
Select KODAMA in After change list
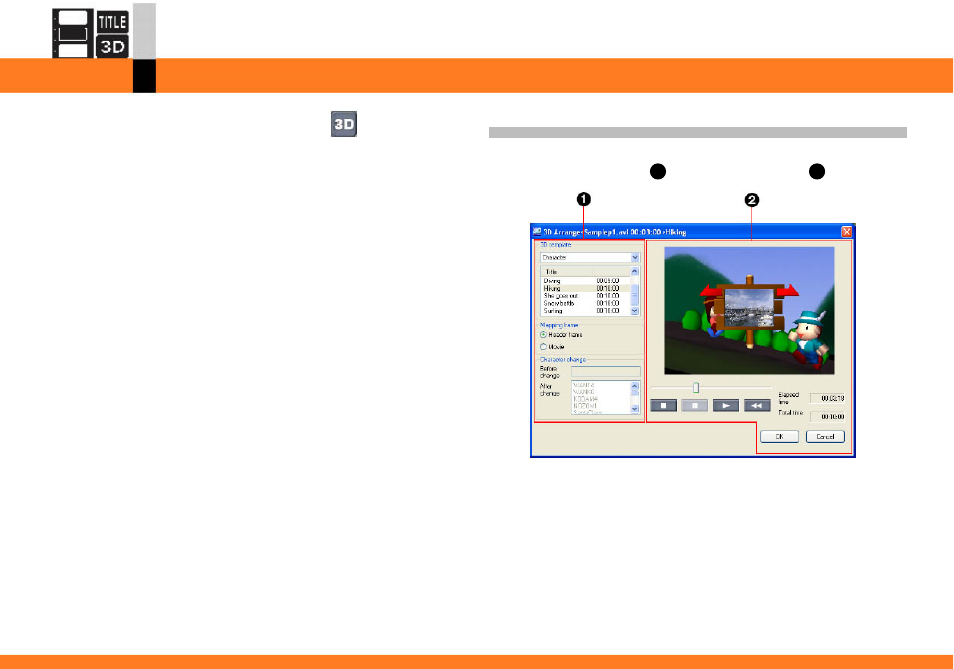pos(601,399)
